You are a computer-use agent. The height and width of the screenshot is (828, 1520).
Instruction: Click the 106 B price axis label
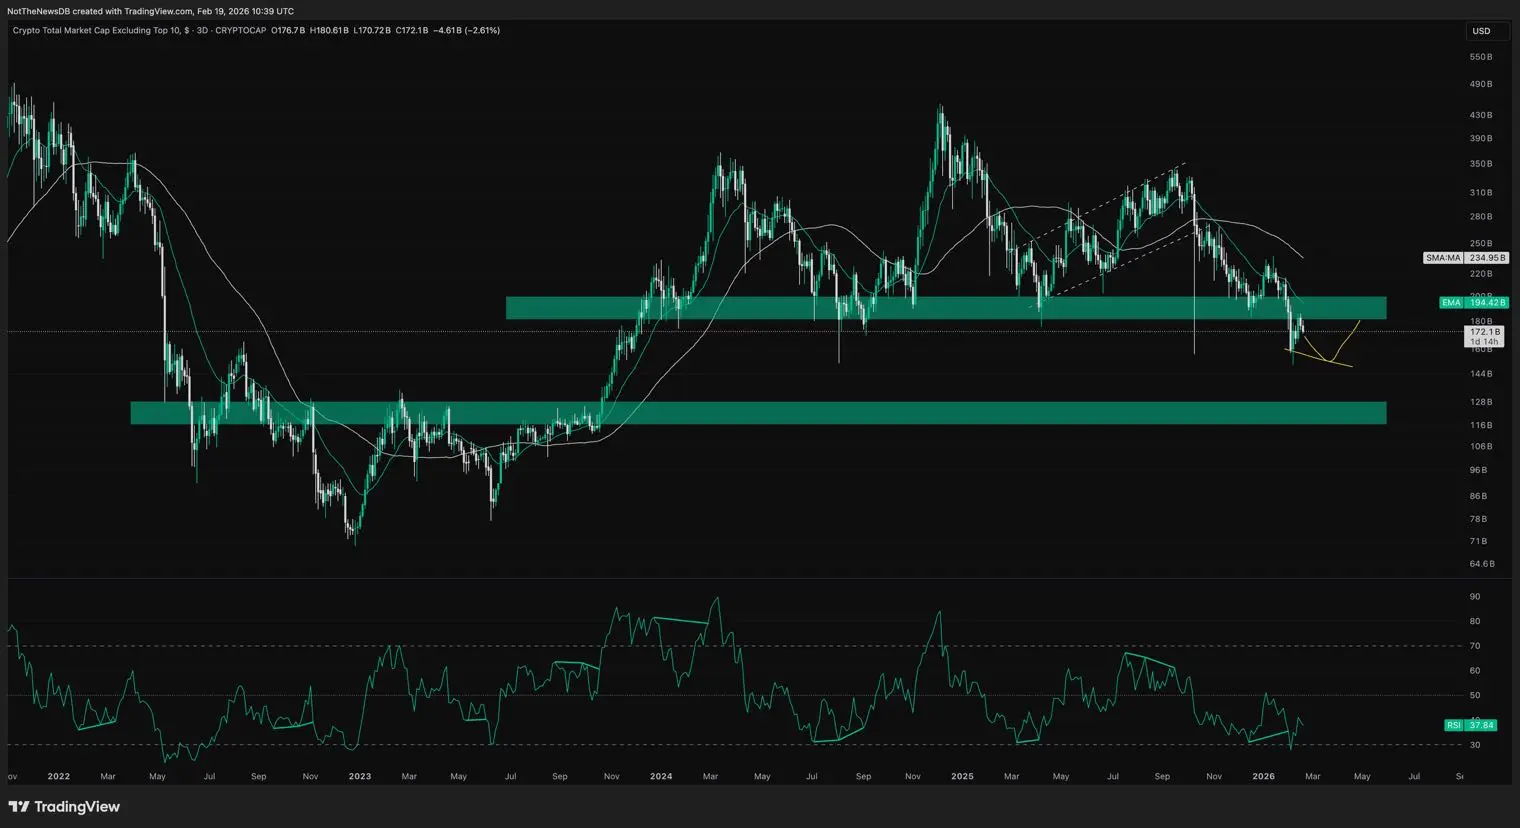click(x=1481, y=446)
